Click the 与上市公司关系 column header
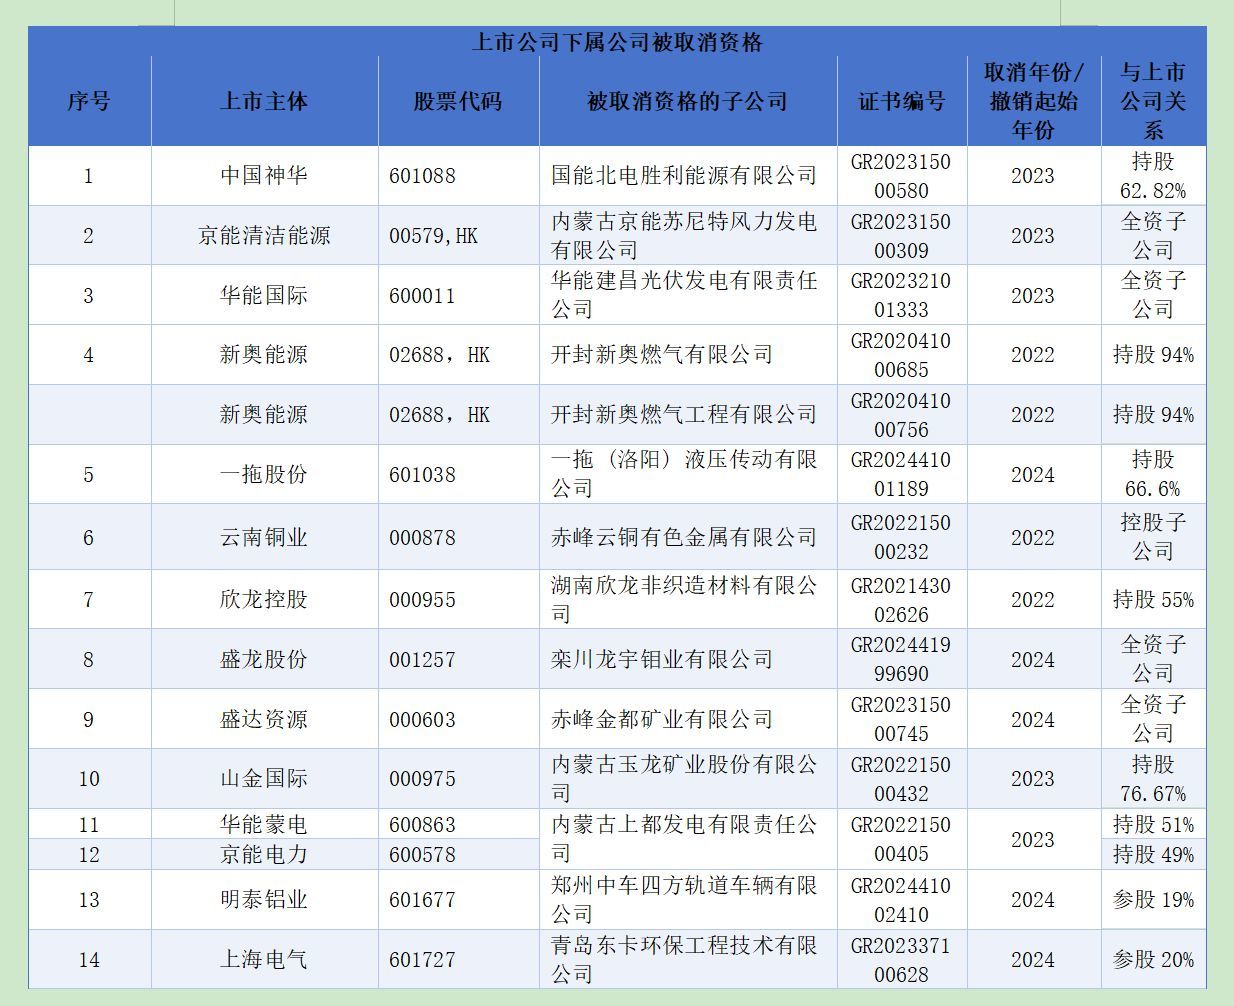The height and width of the screenshot is (1006, 1234). click(x=1153, y=101)
